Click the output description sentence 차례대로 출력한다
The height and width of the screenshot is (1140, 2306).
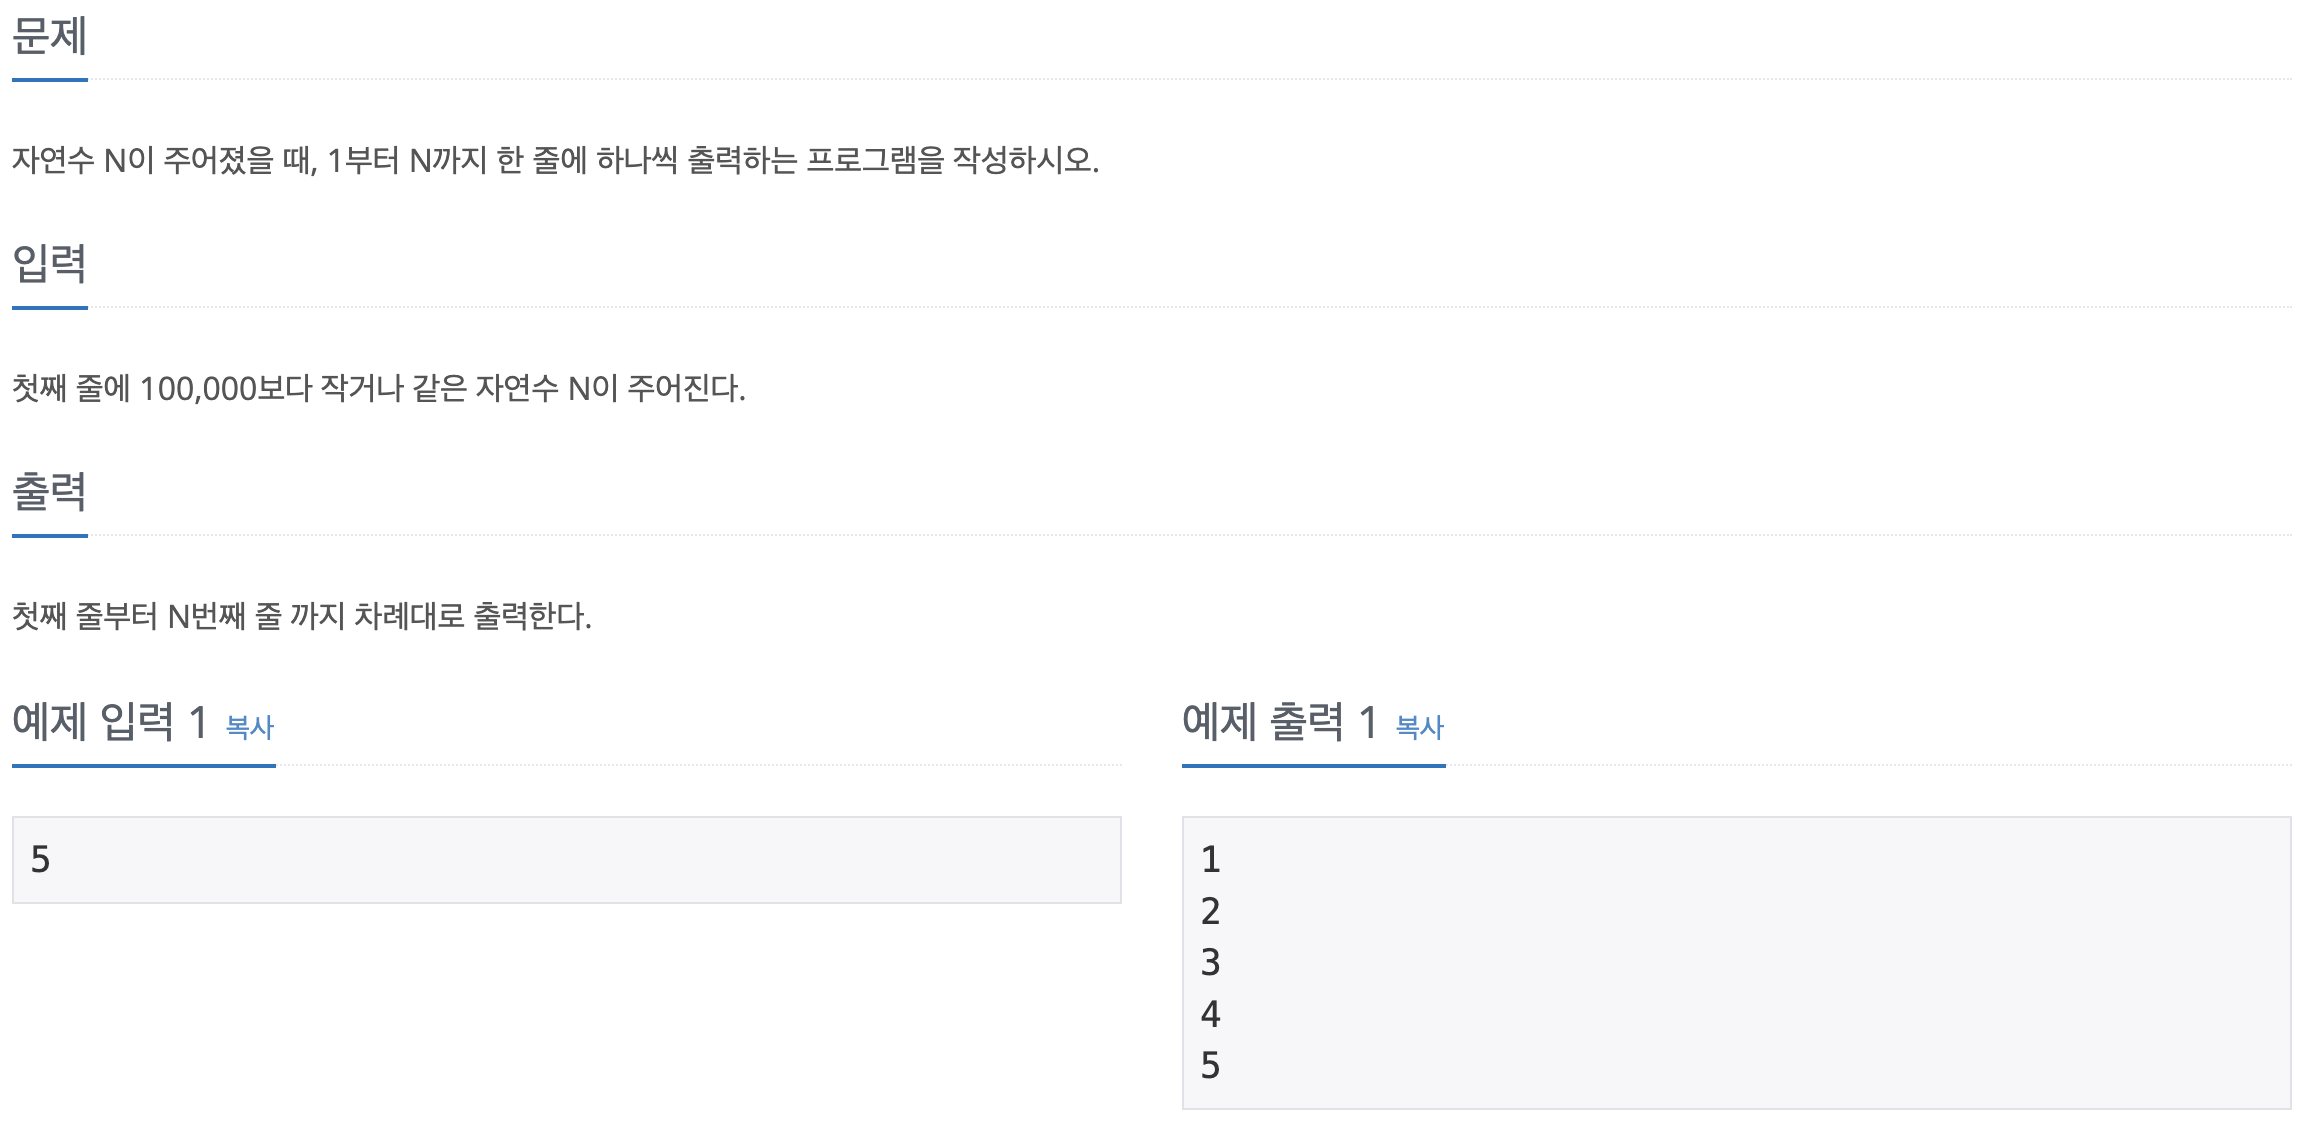(302, 616)
